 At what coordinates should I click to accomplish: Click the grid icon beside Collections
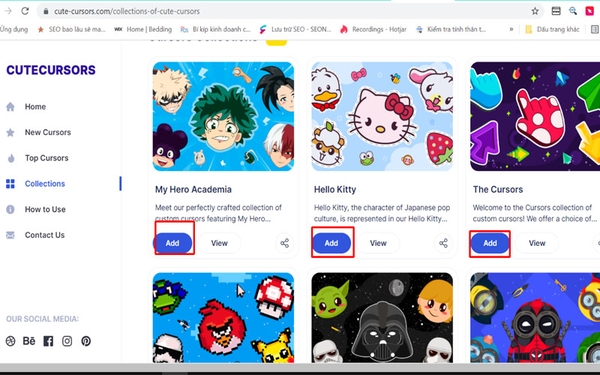pos(10,184)
